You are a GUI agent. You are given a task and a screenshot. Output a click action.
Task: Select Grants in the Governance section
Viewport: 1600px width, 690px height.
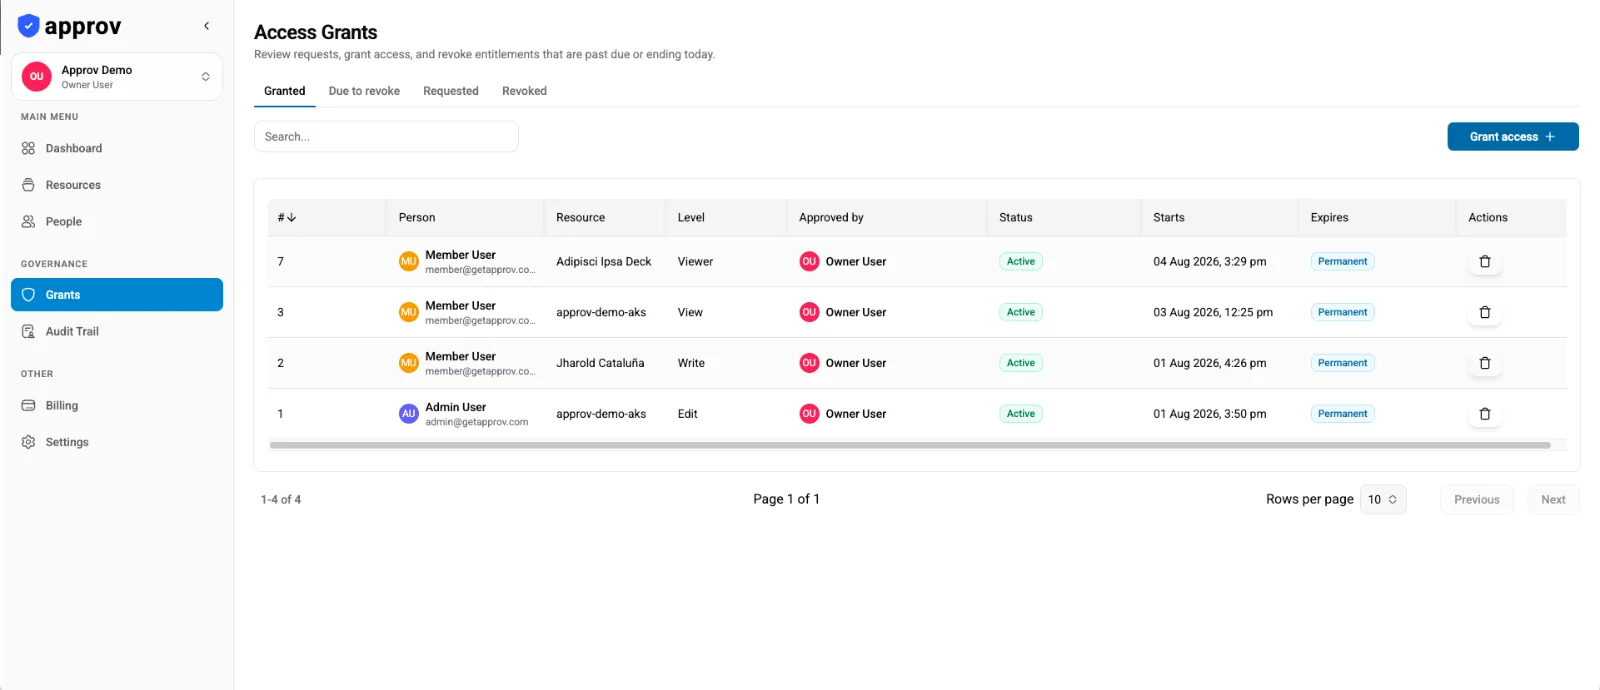pos(117,295)
